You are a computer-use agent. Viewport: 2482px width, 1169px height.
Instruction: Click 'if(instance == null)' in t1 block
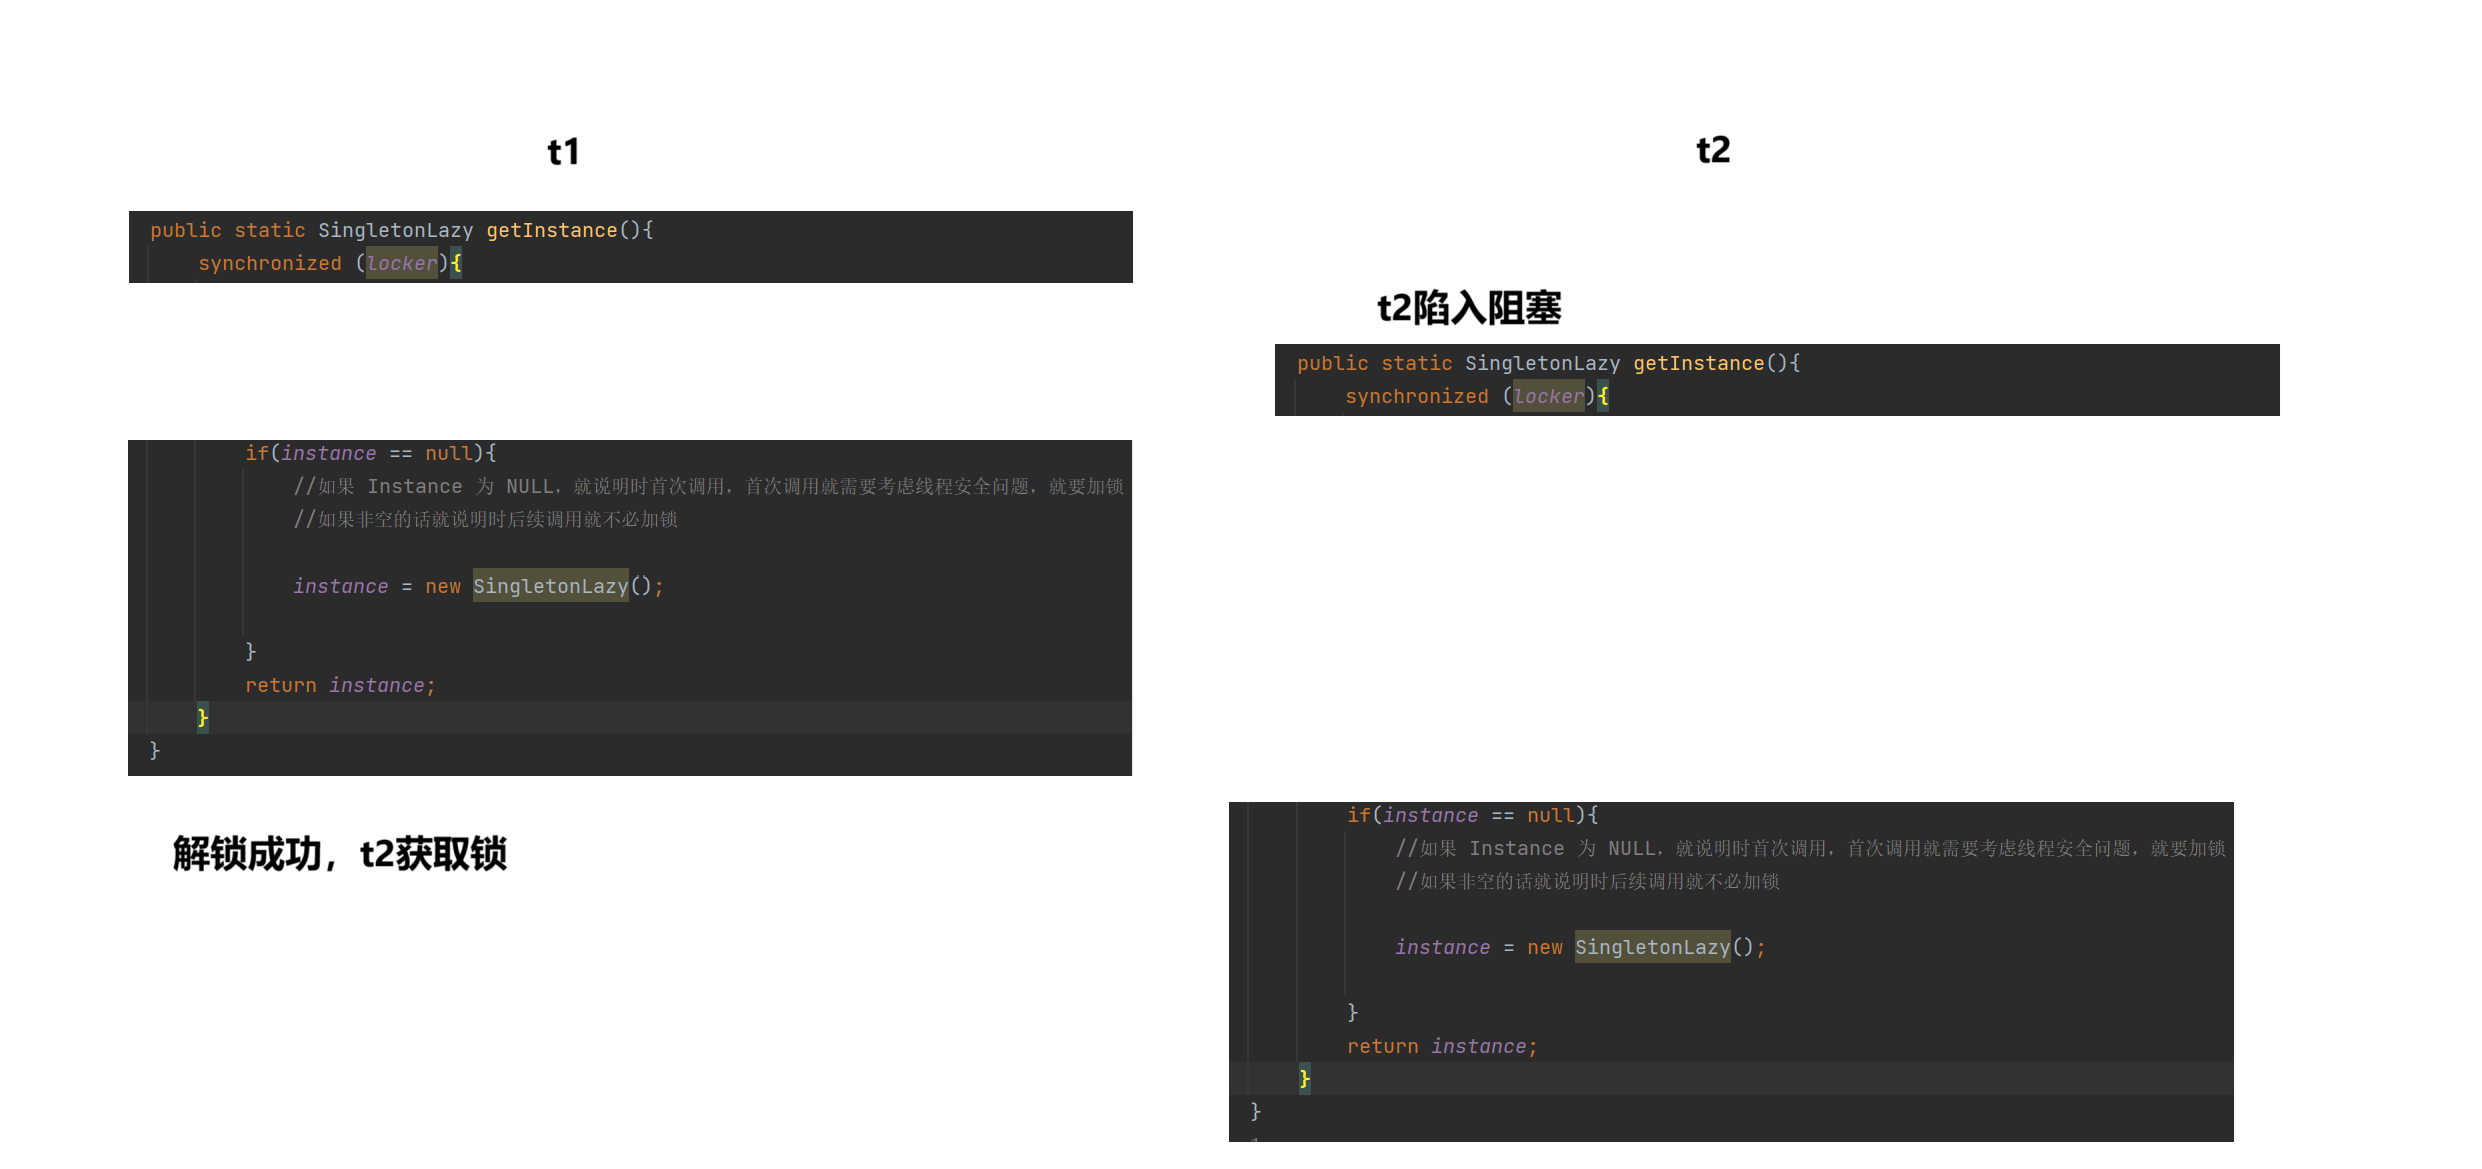pos(370,454)
